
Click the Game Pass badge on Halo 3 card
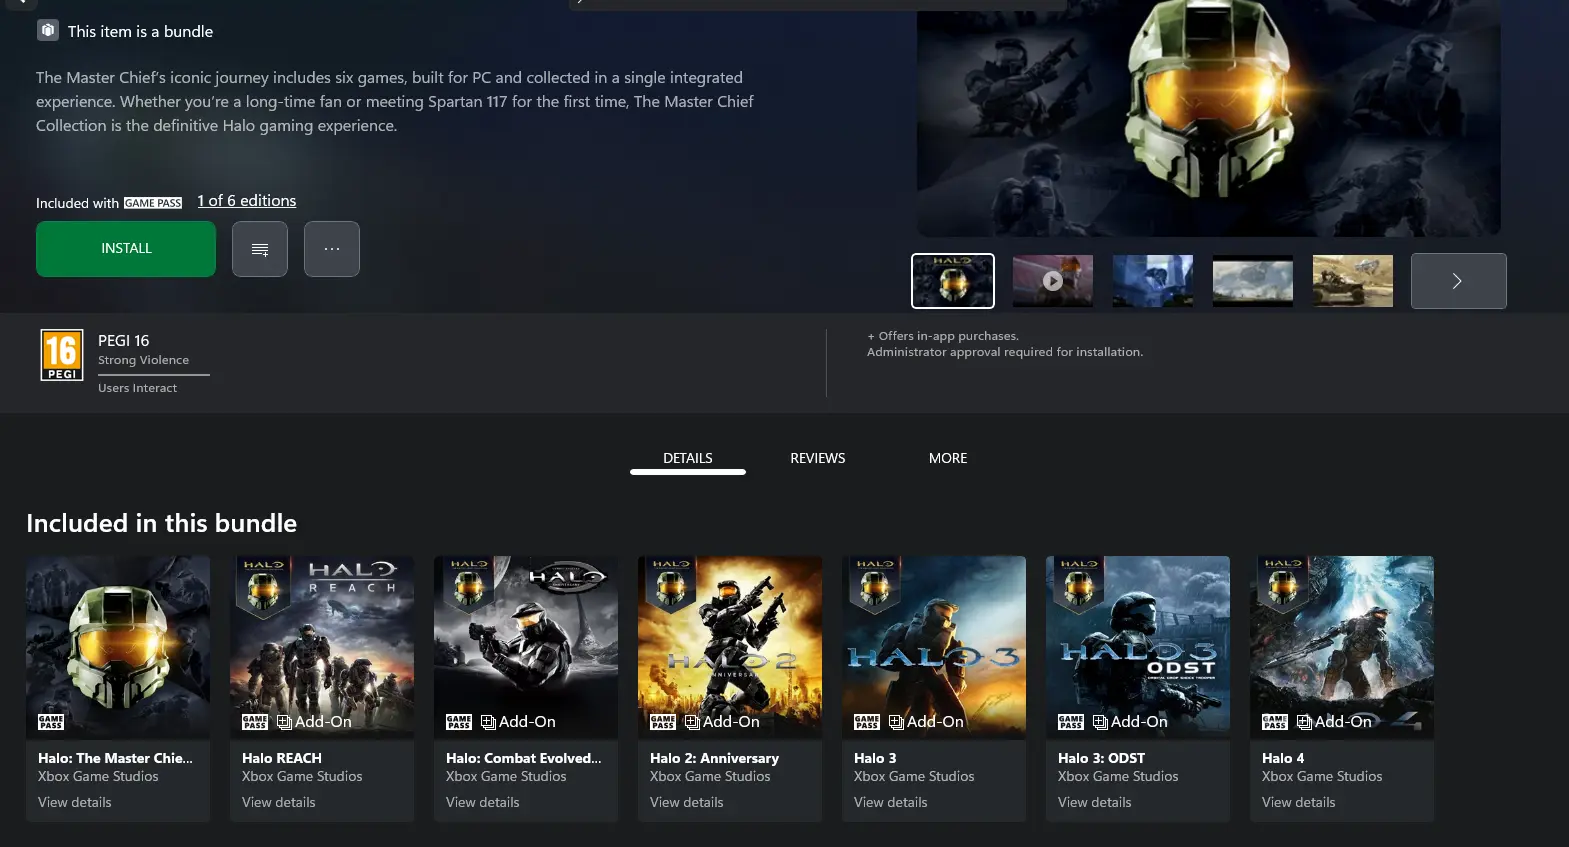pyautogui.click(x=867, y=722)
